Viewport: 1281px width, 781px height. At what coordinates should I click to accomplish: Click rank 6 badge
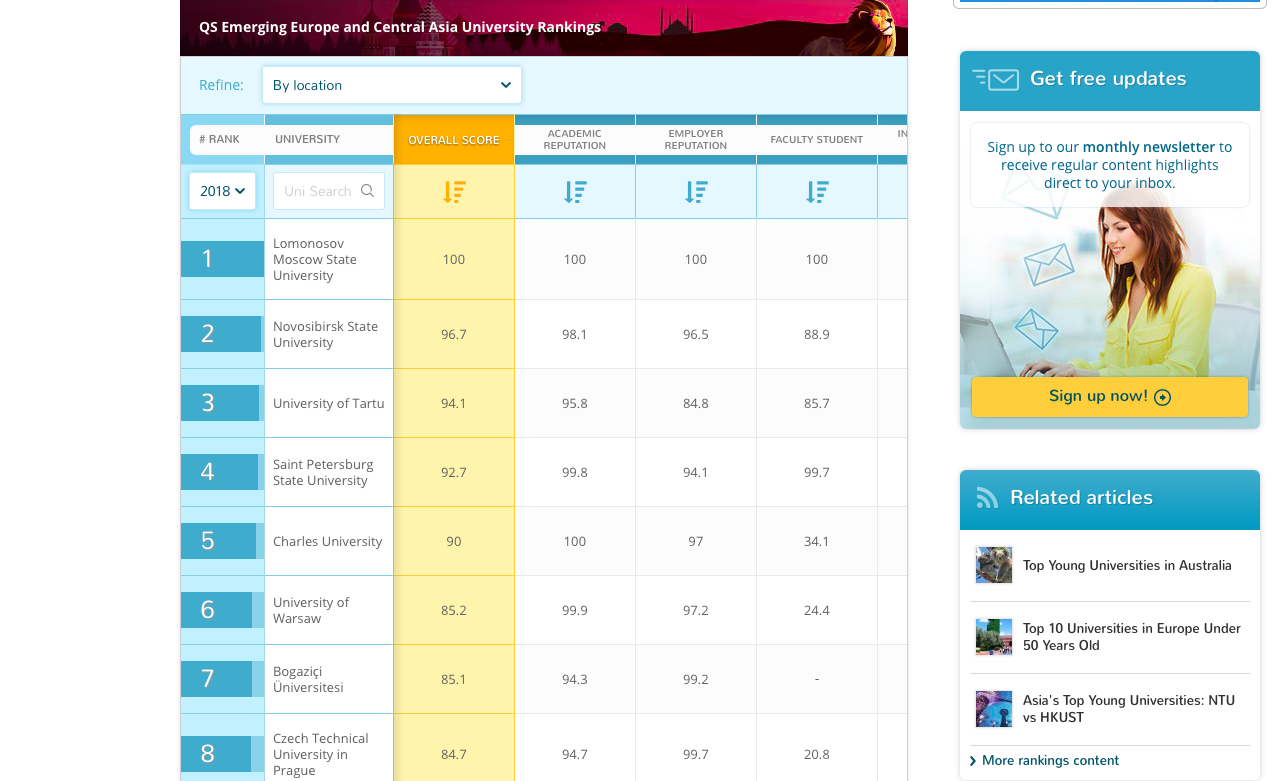[216, 610]
